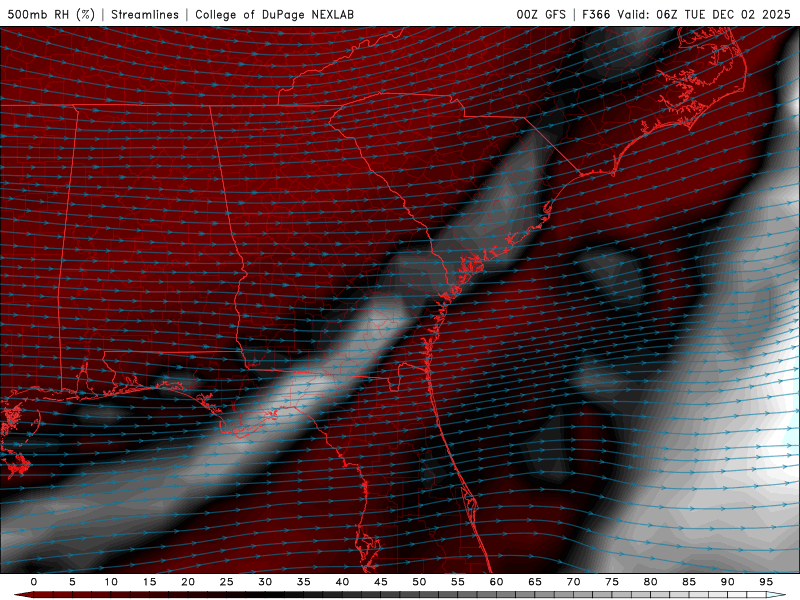Viewport: 800px width, 600px height.
Task: Select the "55" humidity scale label
Action: pyautogui.click(x=458, y=582)
